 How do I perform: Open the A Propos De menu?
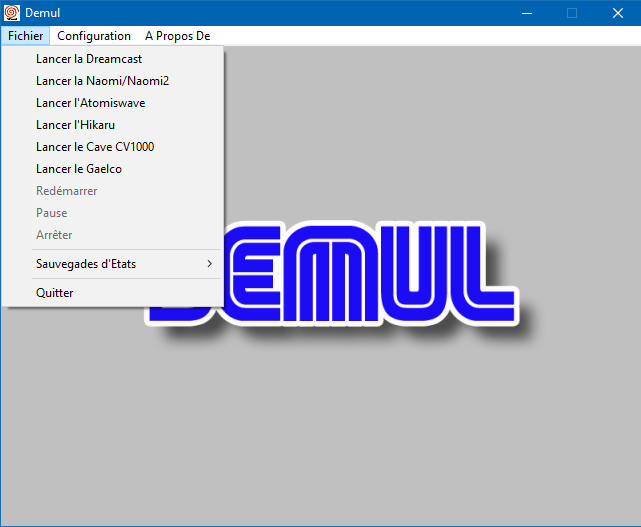click(x=177, y=36)
